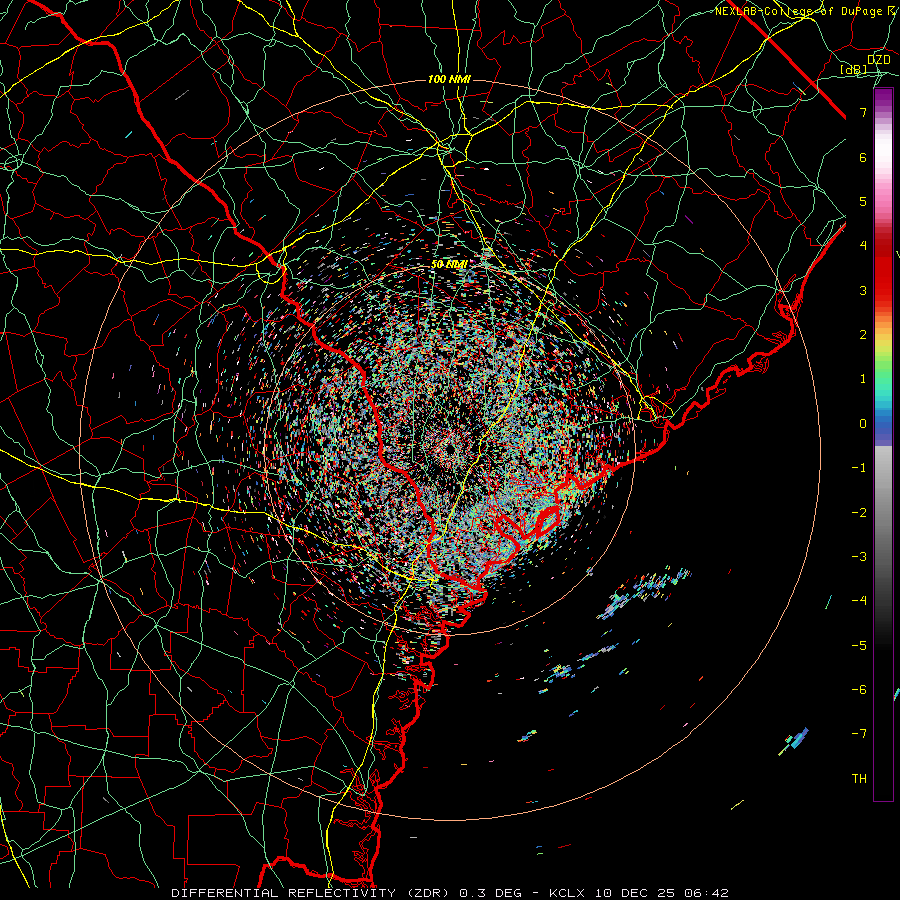This screenshot has height=900, width=900.
Task: Click the '3' value on the color scale
Action: point(863,290)
